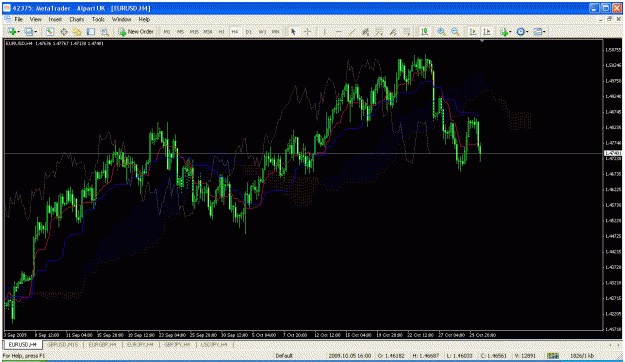Click the New Chart icon
Image resolution: width=625 pixels, height=362 pixels.
point(12,31)
